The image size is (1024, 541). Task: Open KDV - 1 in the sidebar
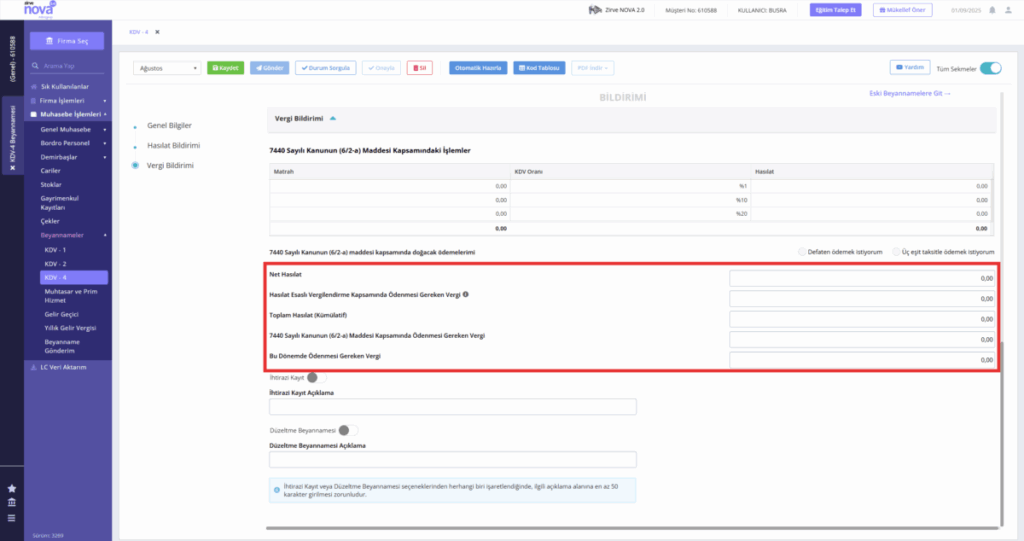pos(56,250)
